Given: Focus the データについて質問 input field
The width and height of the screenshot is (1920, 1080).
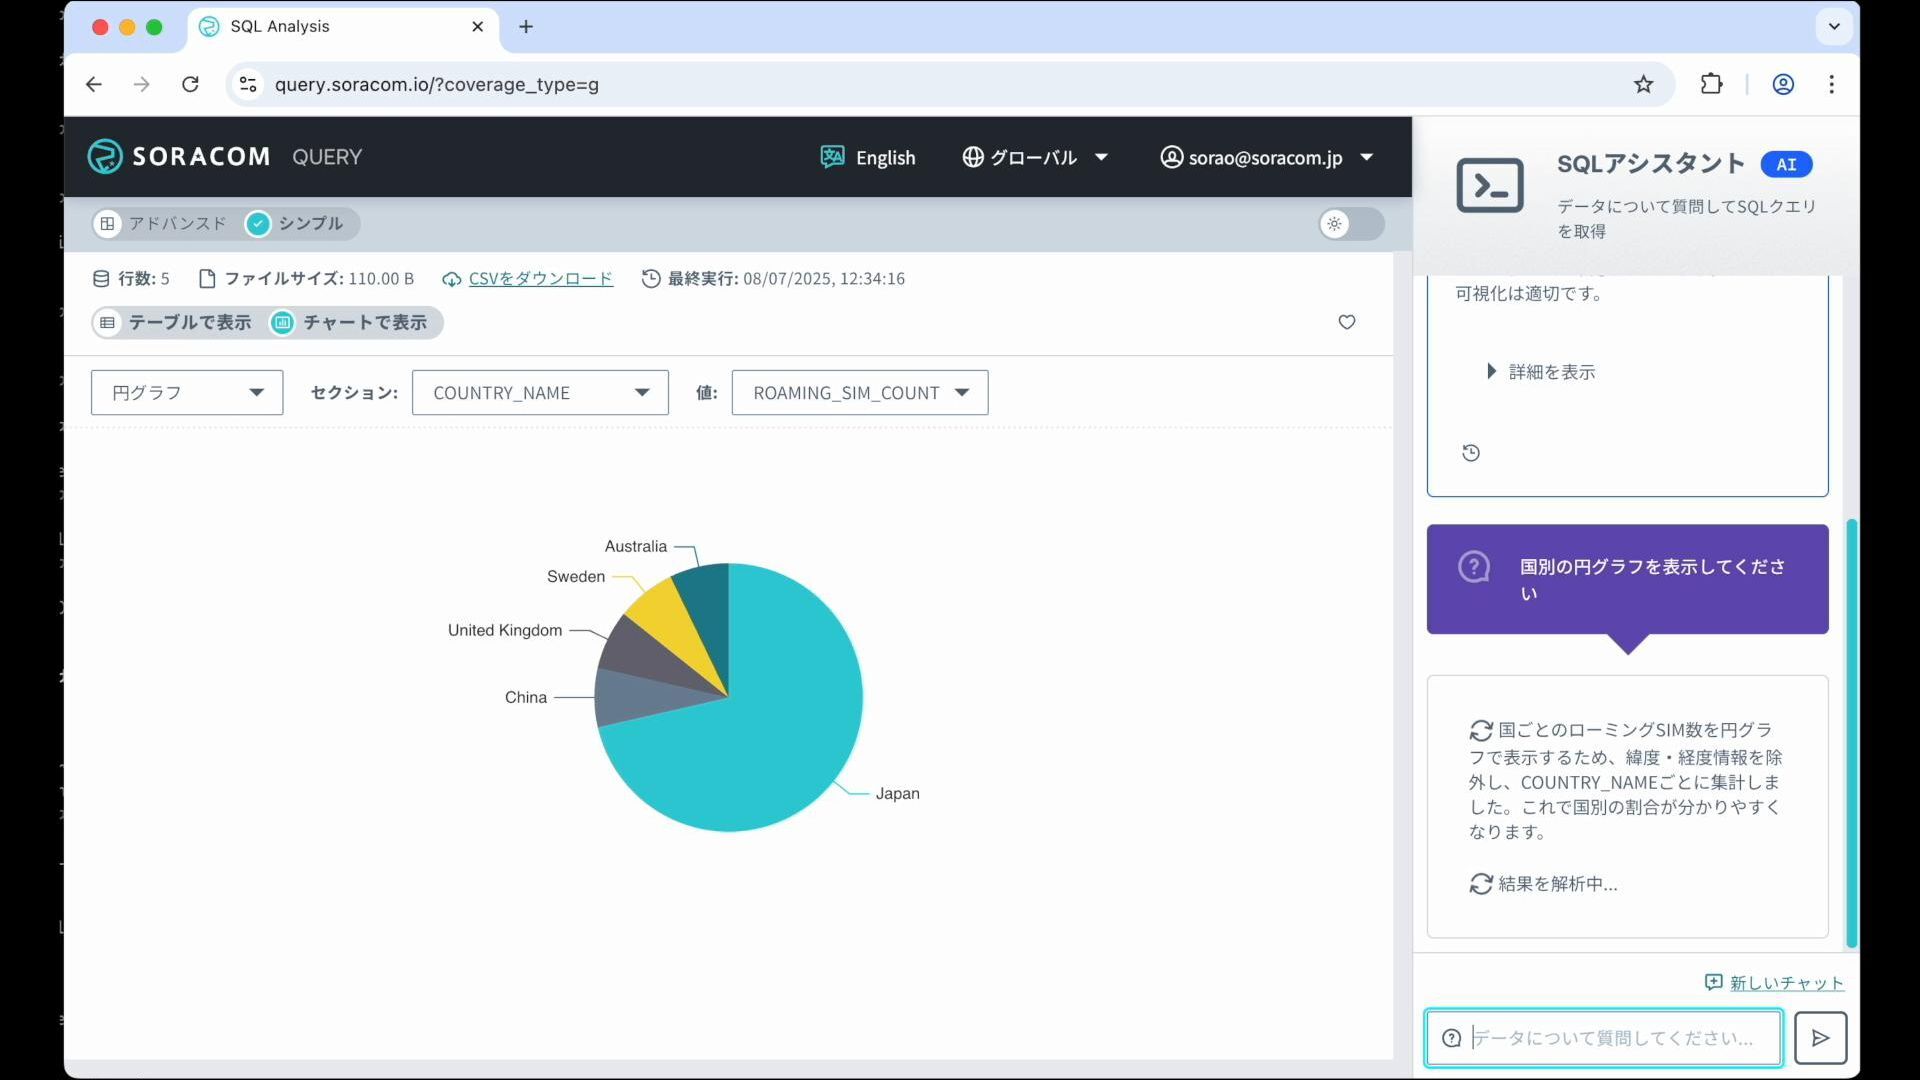Looking at the screenshot, I should [x=1603, y=1038].
